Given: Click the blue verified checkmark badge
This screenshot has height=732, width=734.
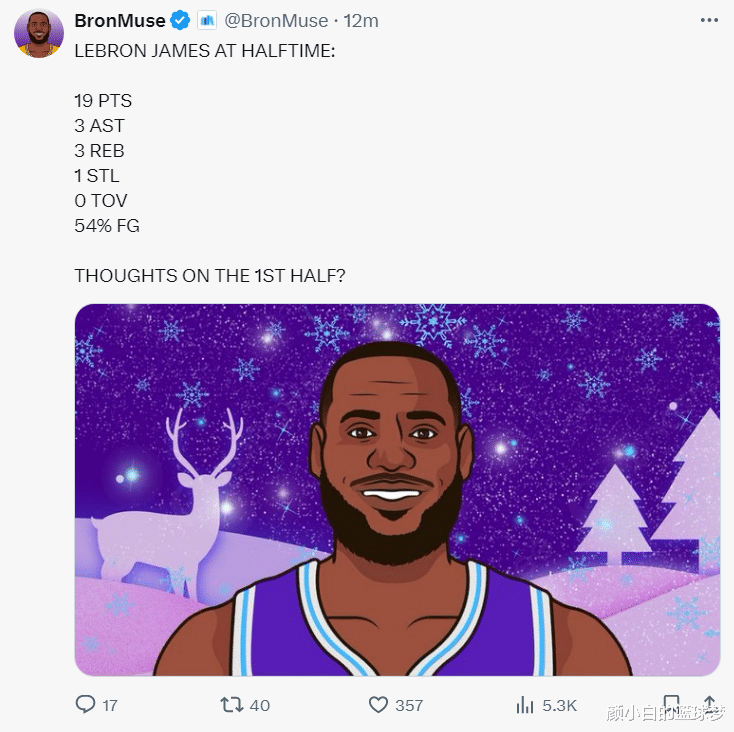Looking at the screenshot, I should pyautogui.click(x=180, y=21).
